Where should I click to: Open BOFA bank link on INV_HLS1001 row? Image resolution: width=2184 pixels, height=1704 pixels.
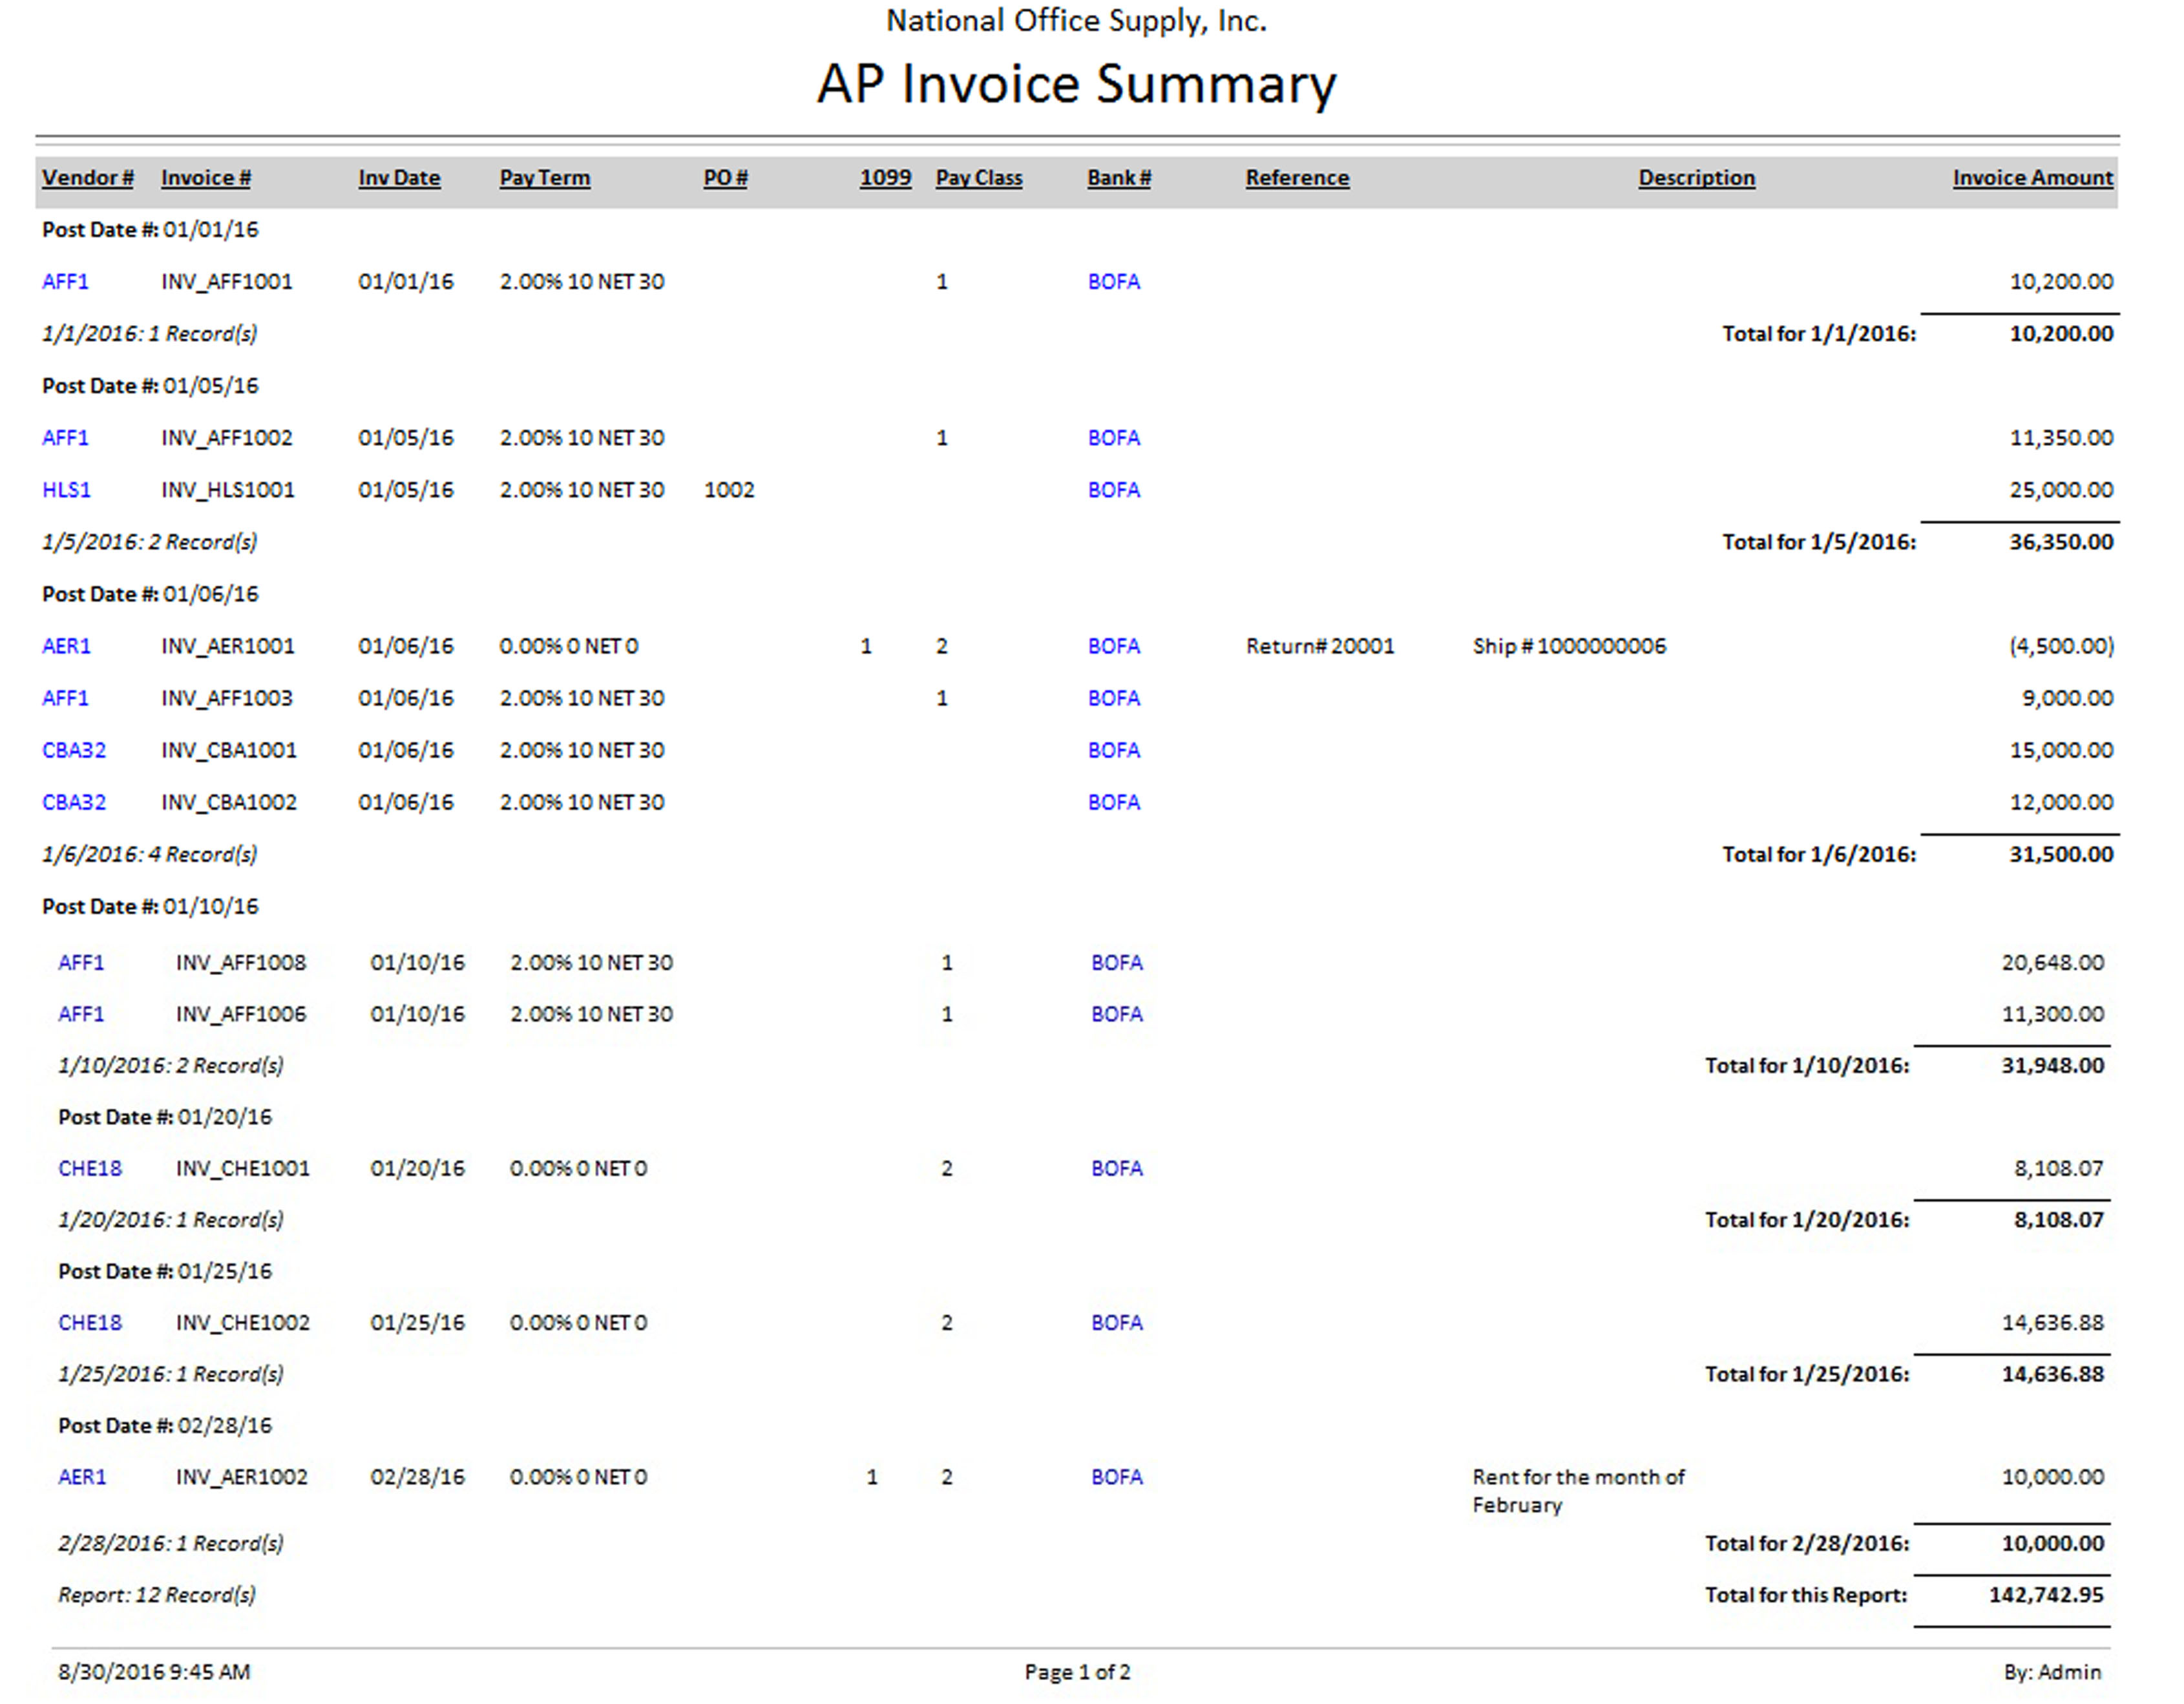1113,490
